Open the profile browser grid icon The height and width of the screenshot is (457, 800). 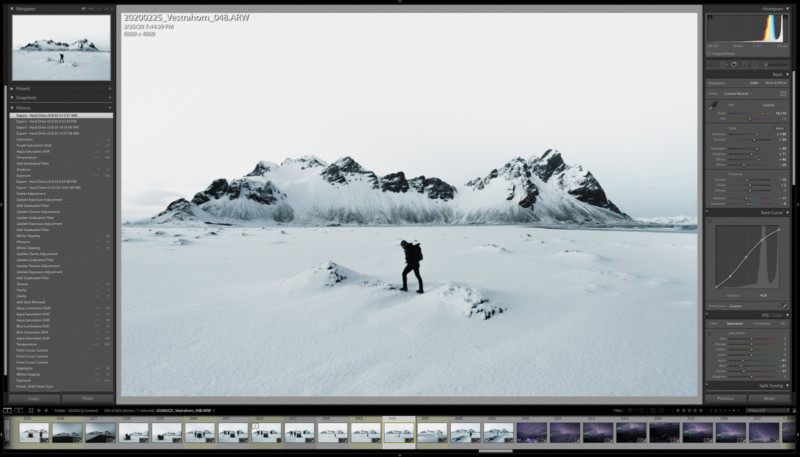(x=783, y=93)
